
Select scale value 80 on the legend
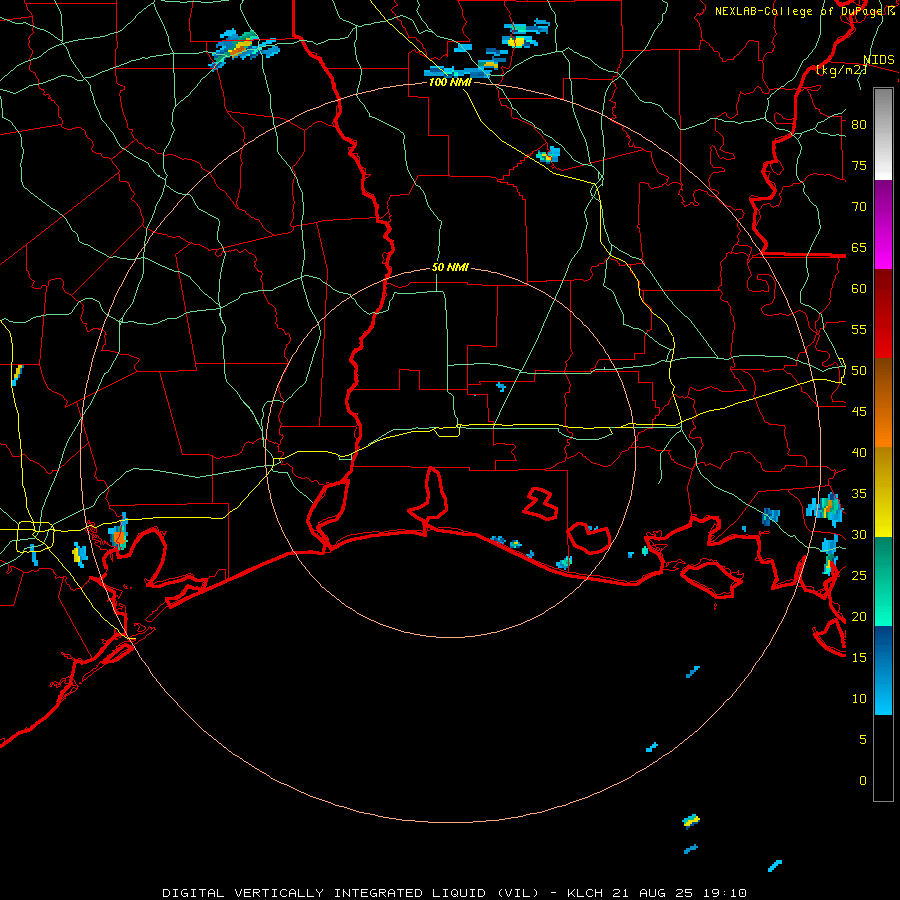[x=859, y=125]
